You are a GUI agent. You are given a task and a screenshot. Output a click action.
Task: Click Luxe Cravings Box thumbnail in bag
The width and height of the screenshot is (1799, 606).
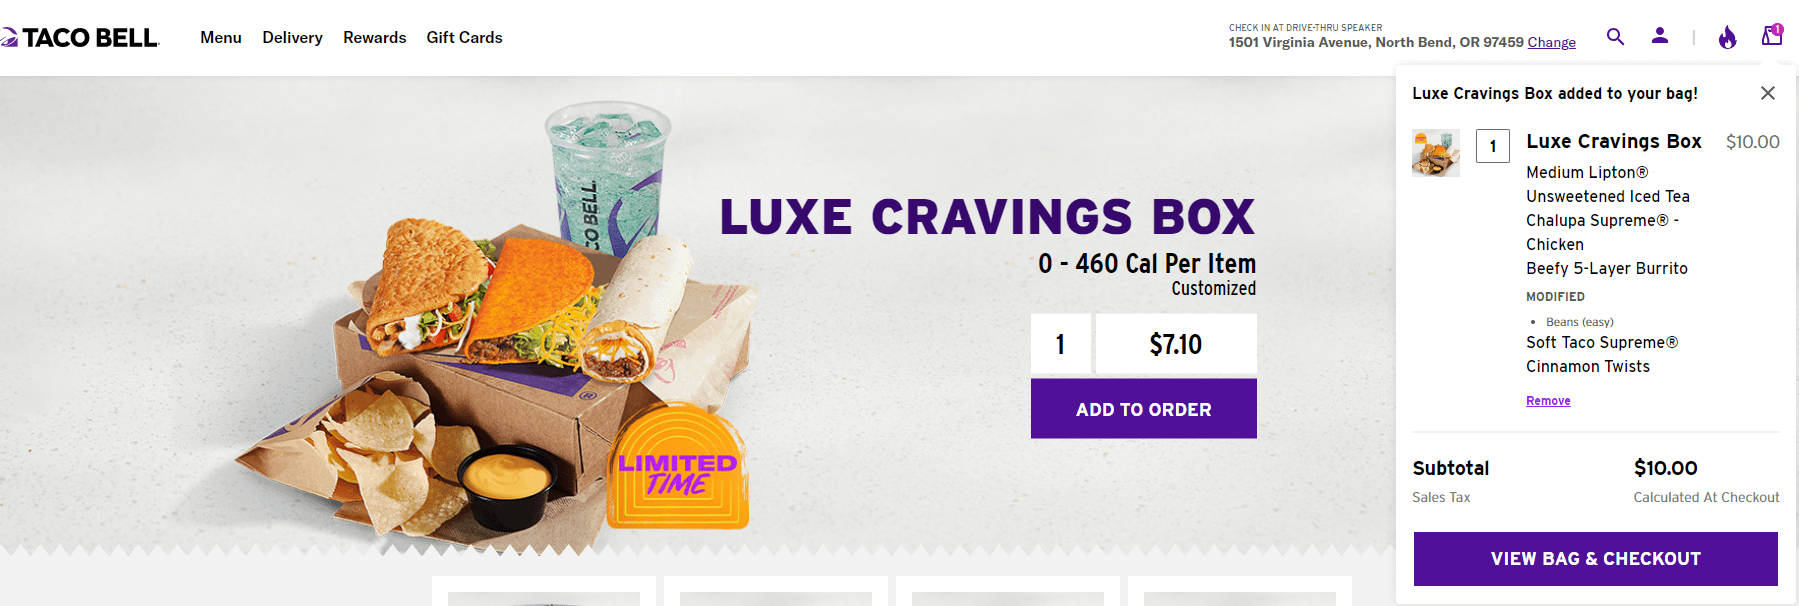(1436, 153)
